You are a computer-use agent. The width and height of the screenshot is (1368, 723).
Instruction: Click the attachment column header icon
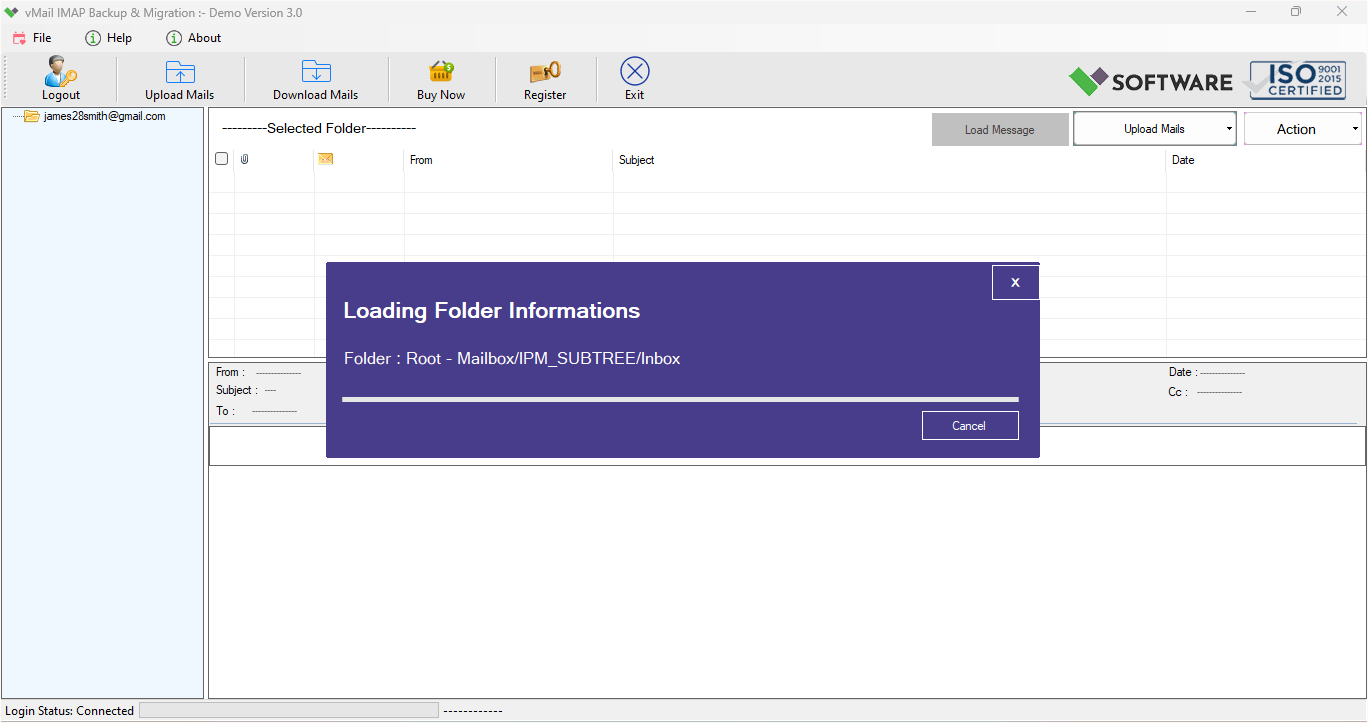click(x=244, y=159)
